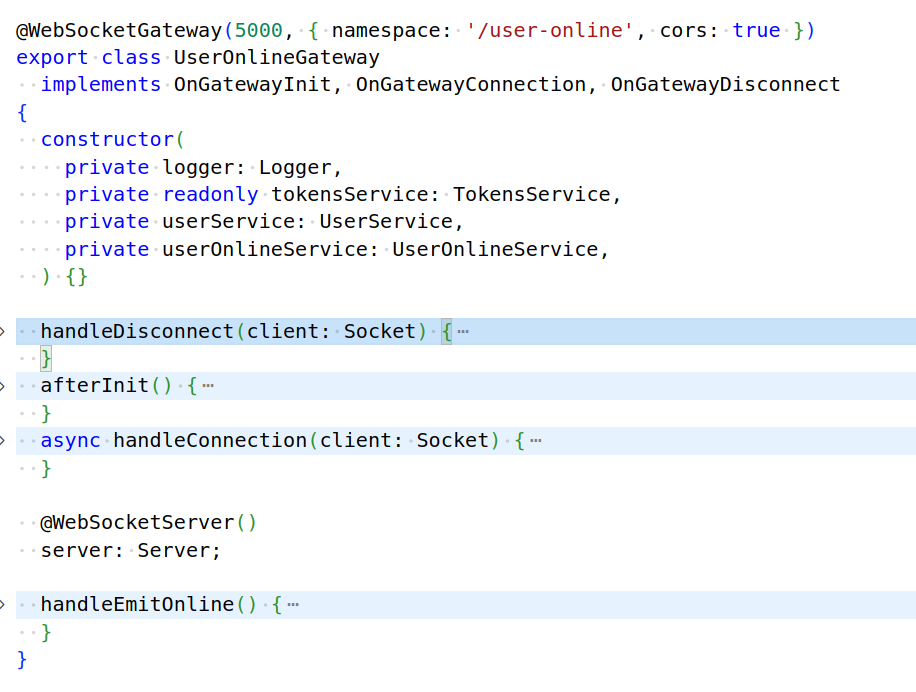Screen dimensions: 916x692
Task: Click the ellipsis inside handleDisconnect to unfold it
Action: (x=463, y=331)
